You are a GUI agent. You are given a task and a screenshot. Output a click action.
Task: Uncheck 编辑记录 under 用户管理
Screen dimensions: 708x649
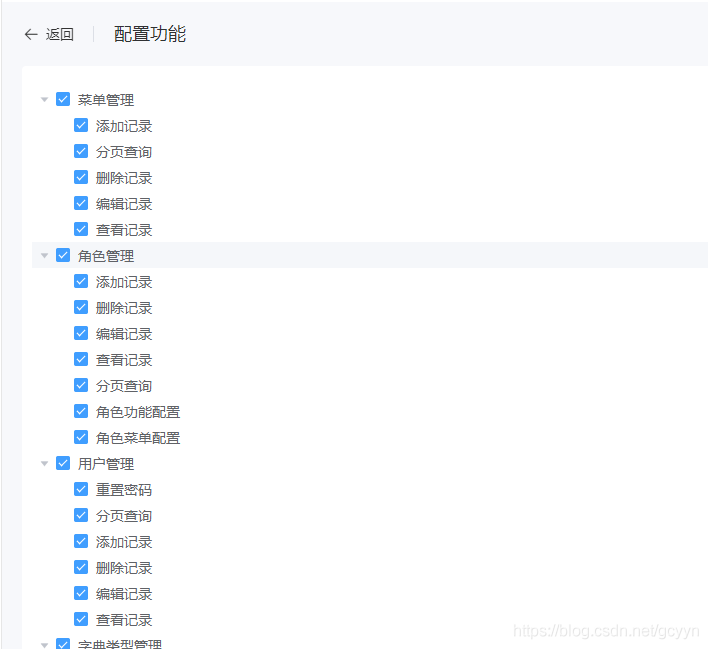[x=81, y=593]
